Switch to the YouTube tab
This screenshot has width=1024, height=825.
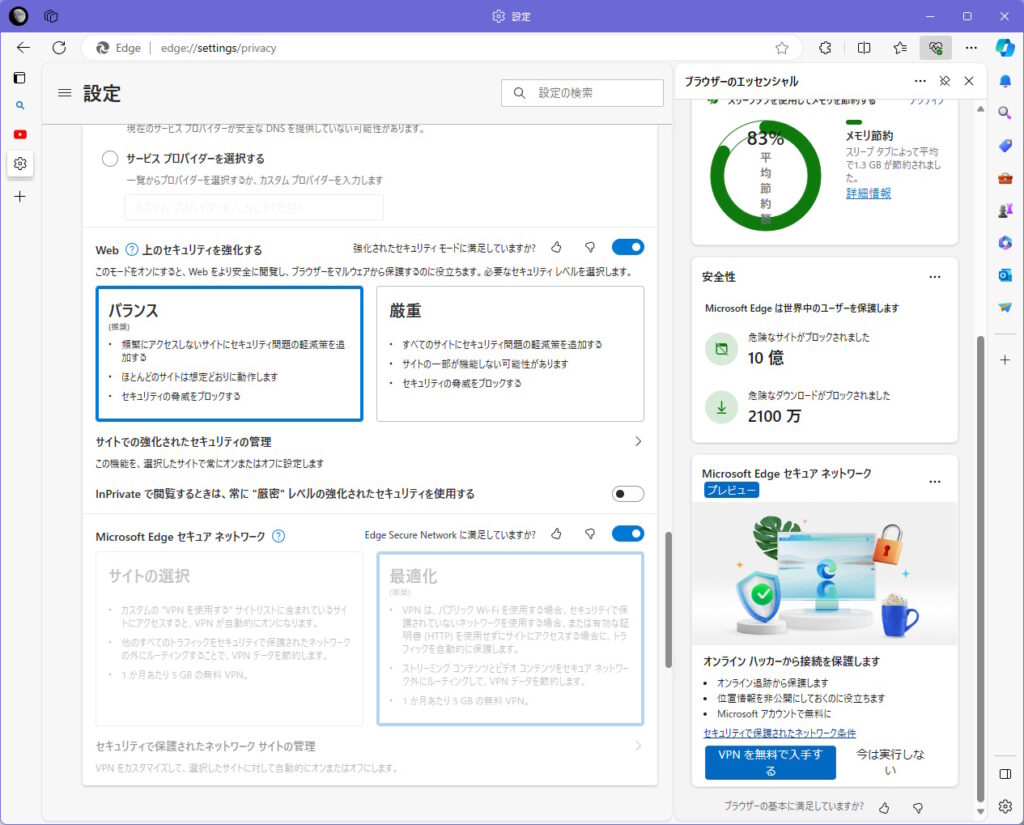[20, 134]
